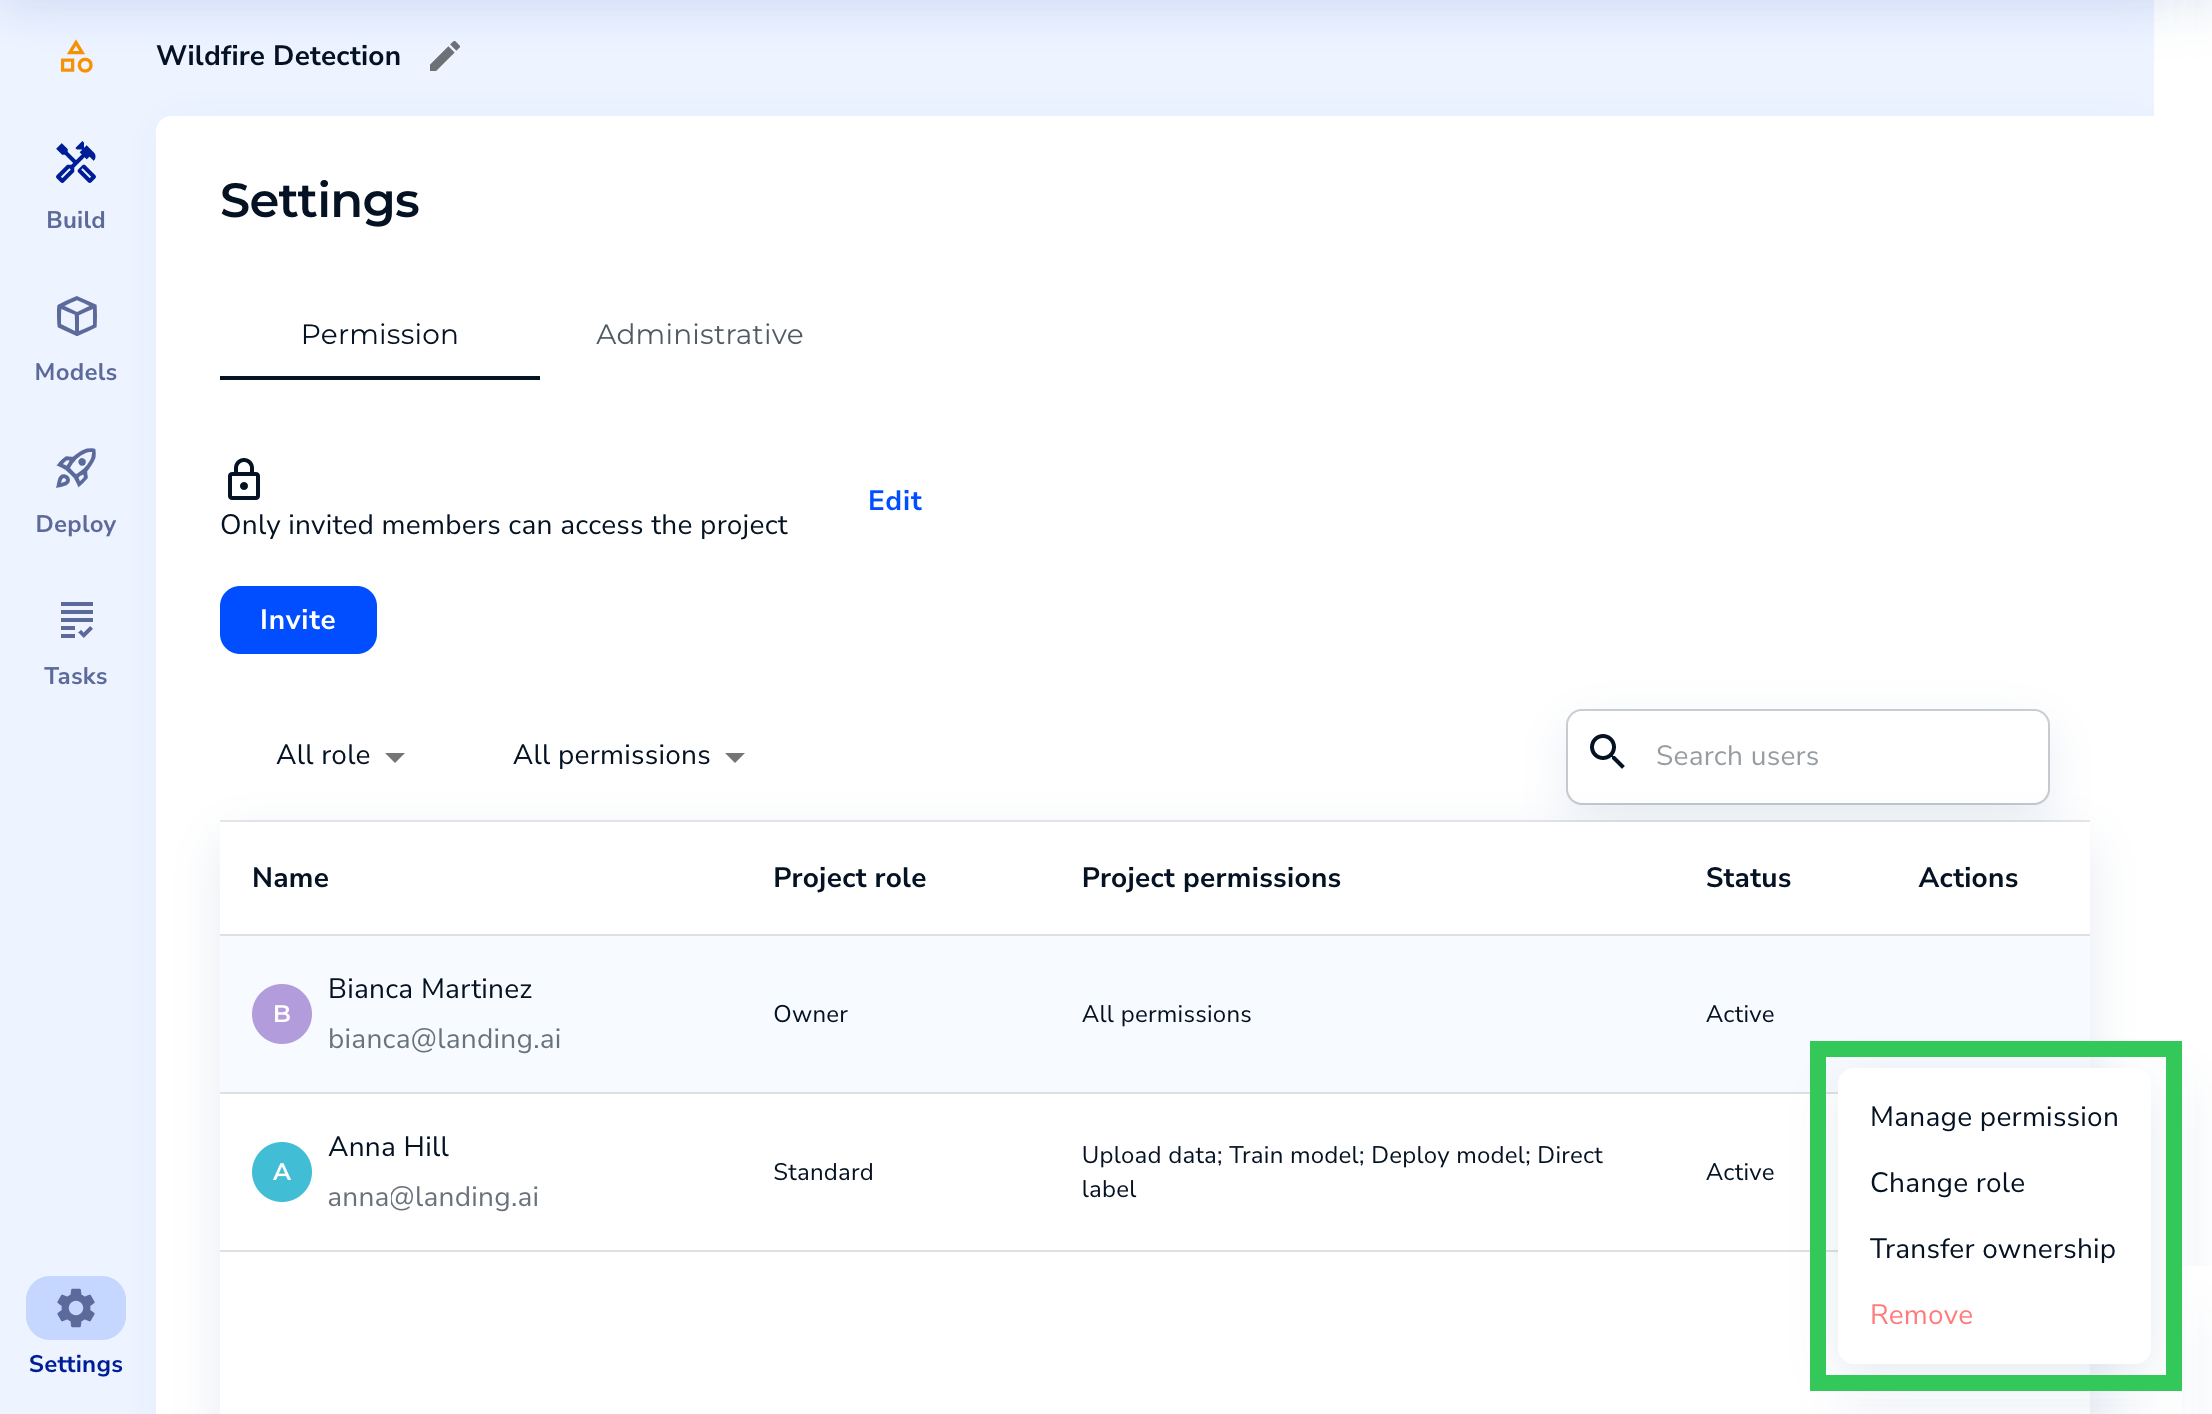The height and width of the screenshot is (1414, 2212).
Task: Click the Edit link for project access
Action: coord(894,501)
